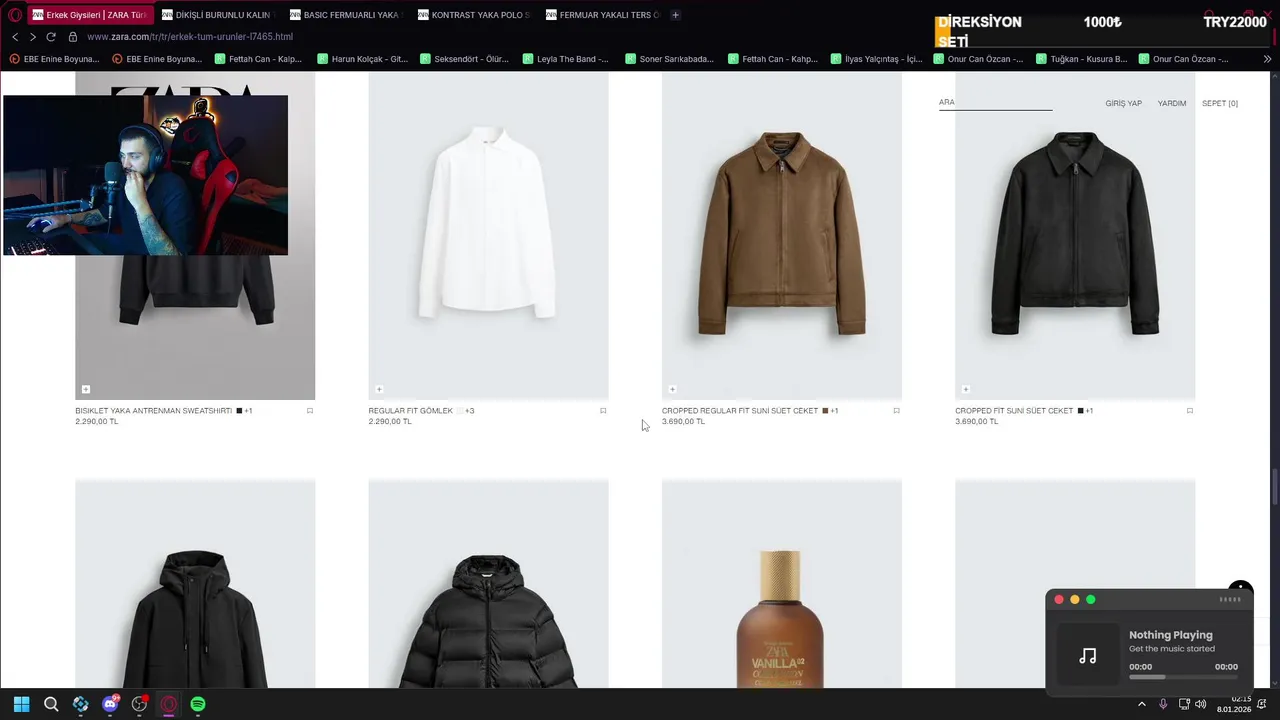Click the music player progress bar
1280x720 pixels.
pos(1184,677)
